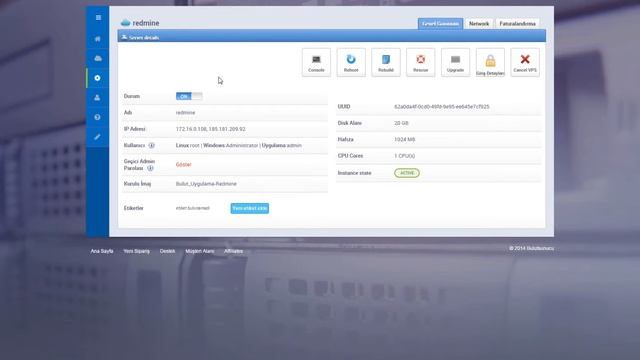Go to the home icon in the sidebar

98,39
